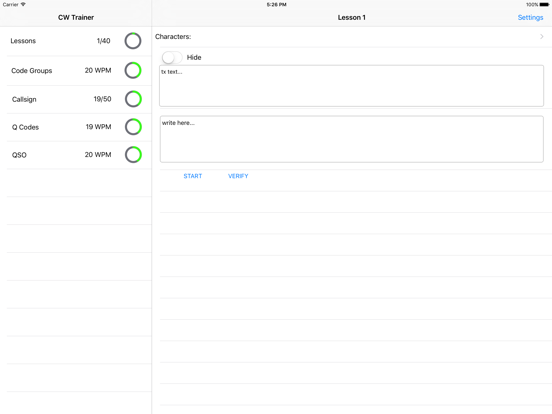Tap the START button
This screenshot has width=552, height=414.
click(x=193, y=176)
